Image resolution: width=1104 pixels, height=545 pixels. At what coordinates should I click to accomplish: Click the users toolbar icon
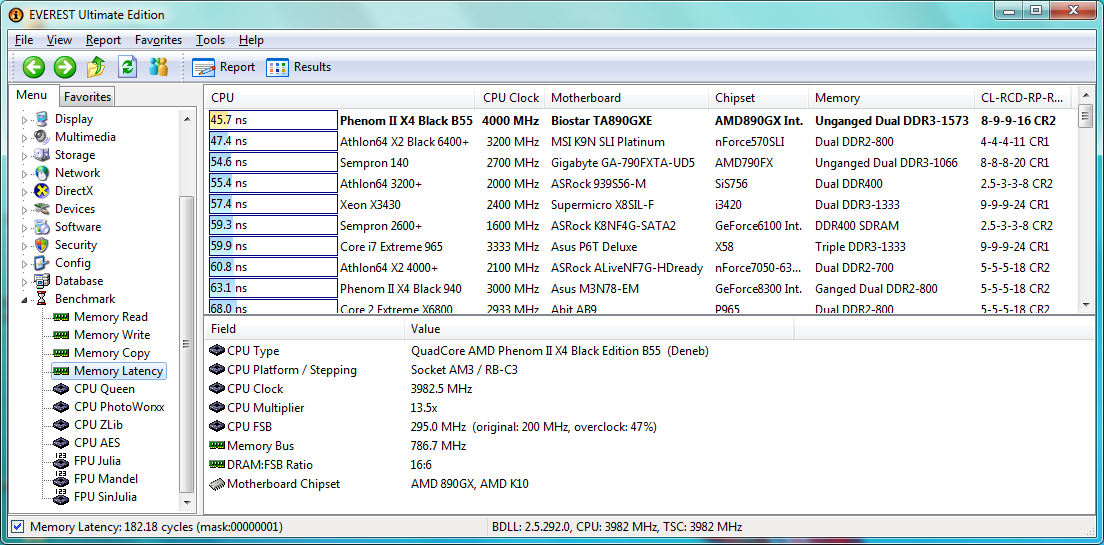click(x=159, y=67)
